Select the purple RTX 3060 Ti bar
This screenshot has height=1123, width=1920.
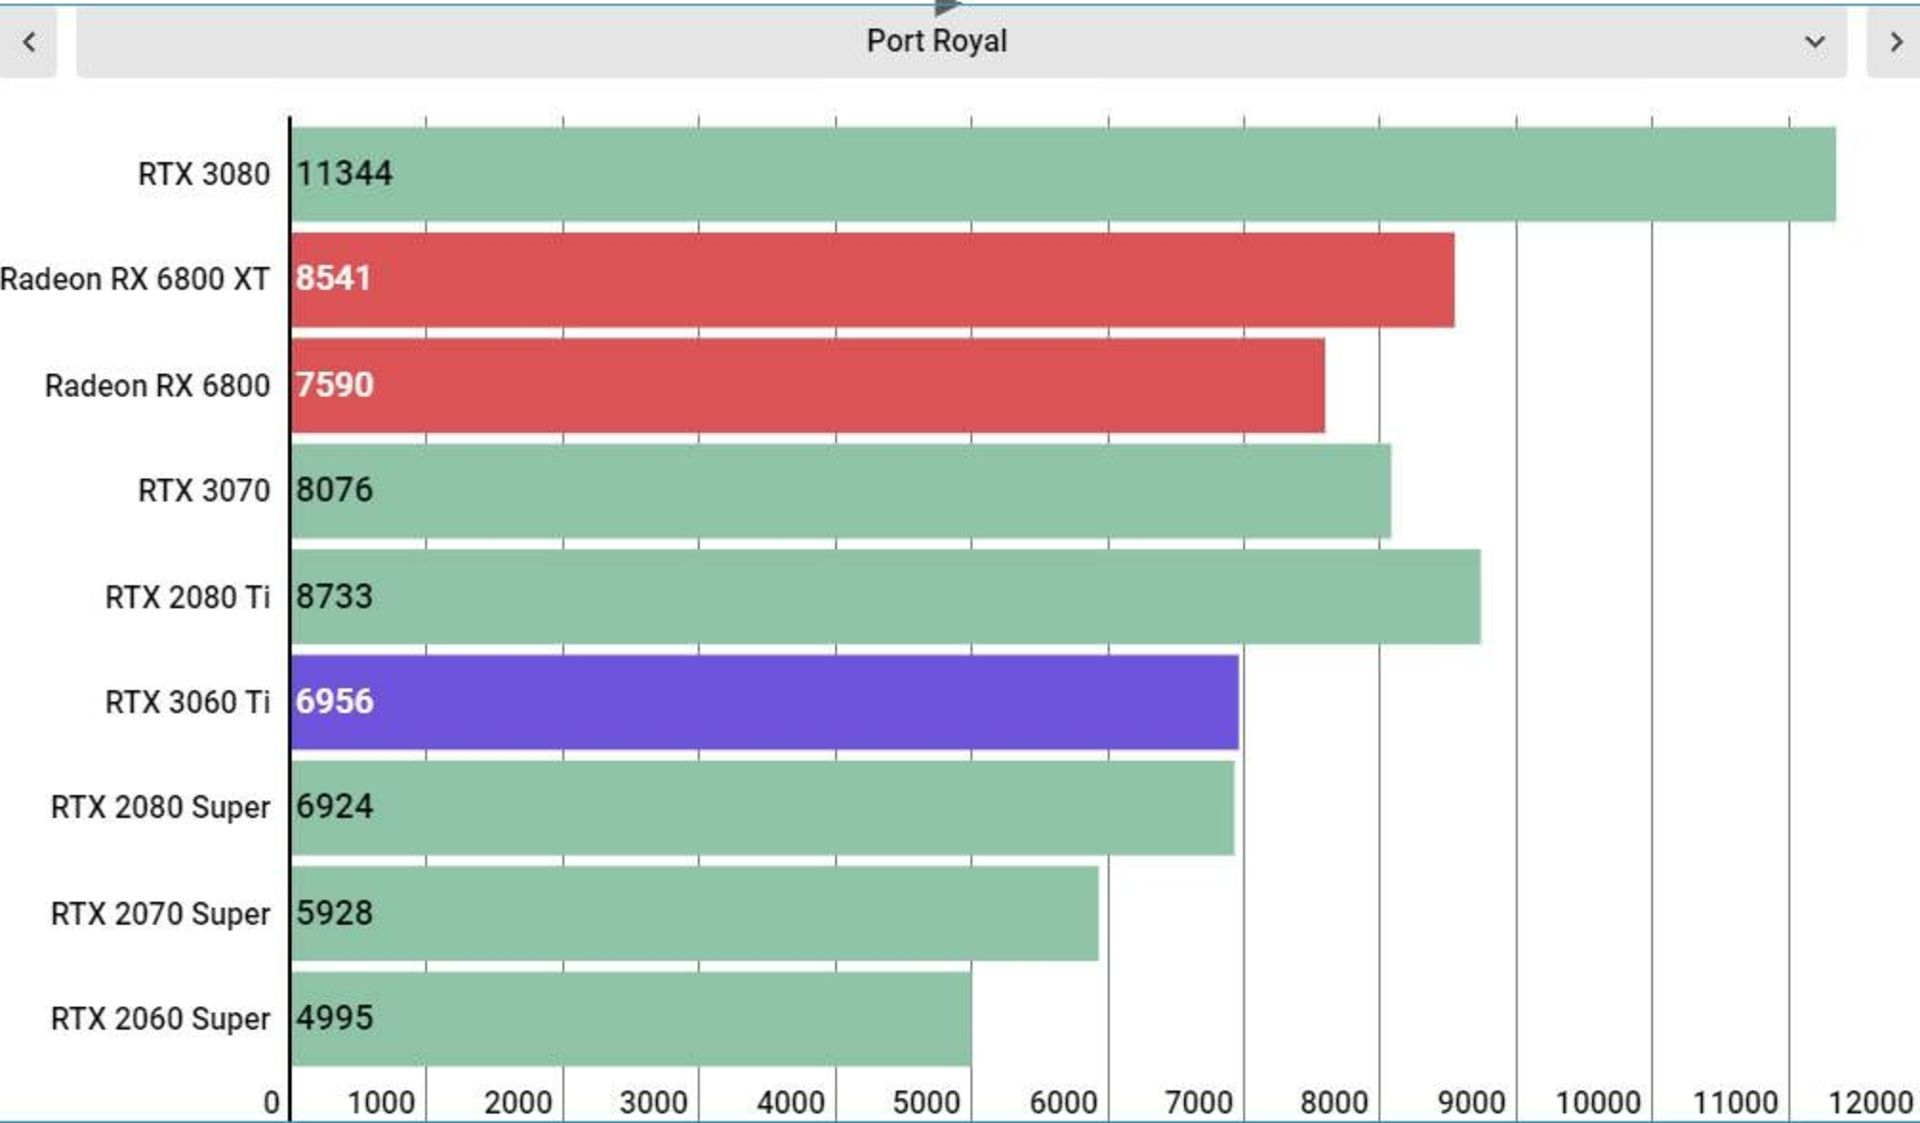pyautogui.click(x=765, y=702)
